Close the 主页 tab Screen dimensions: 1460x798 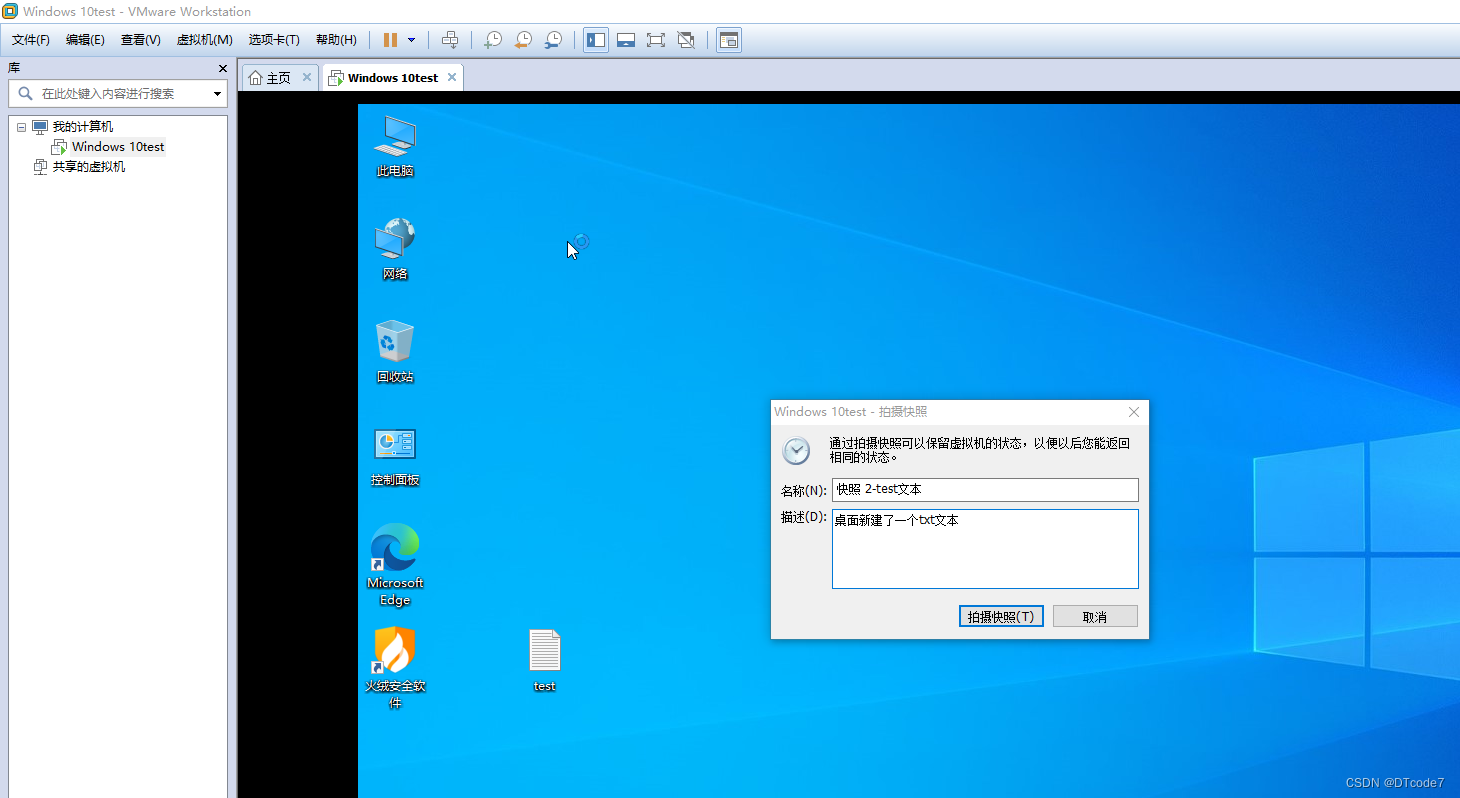tap(307, 77)
